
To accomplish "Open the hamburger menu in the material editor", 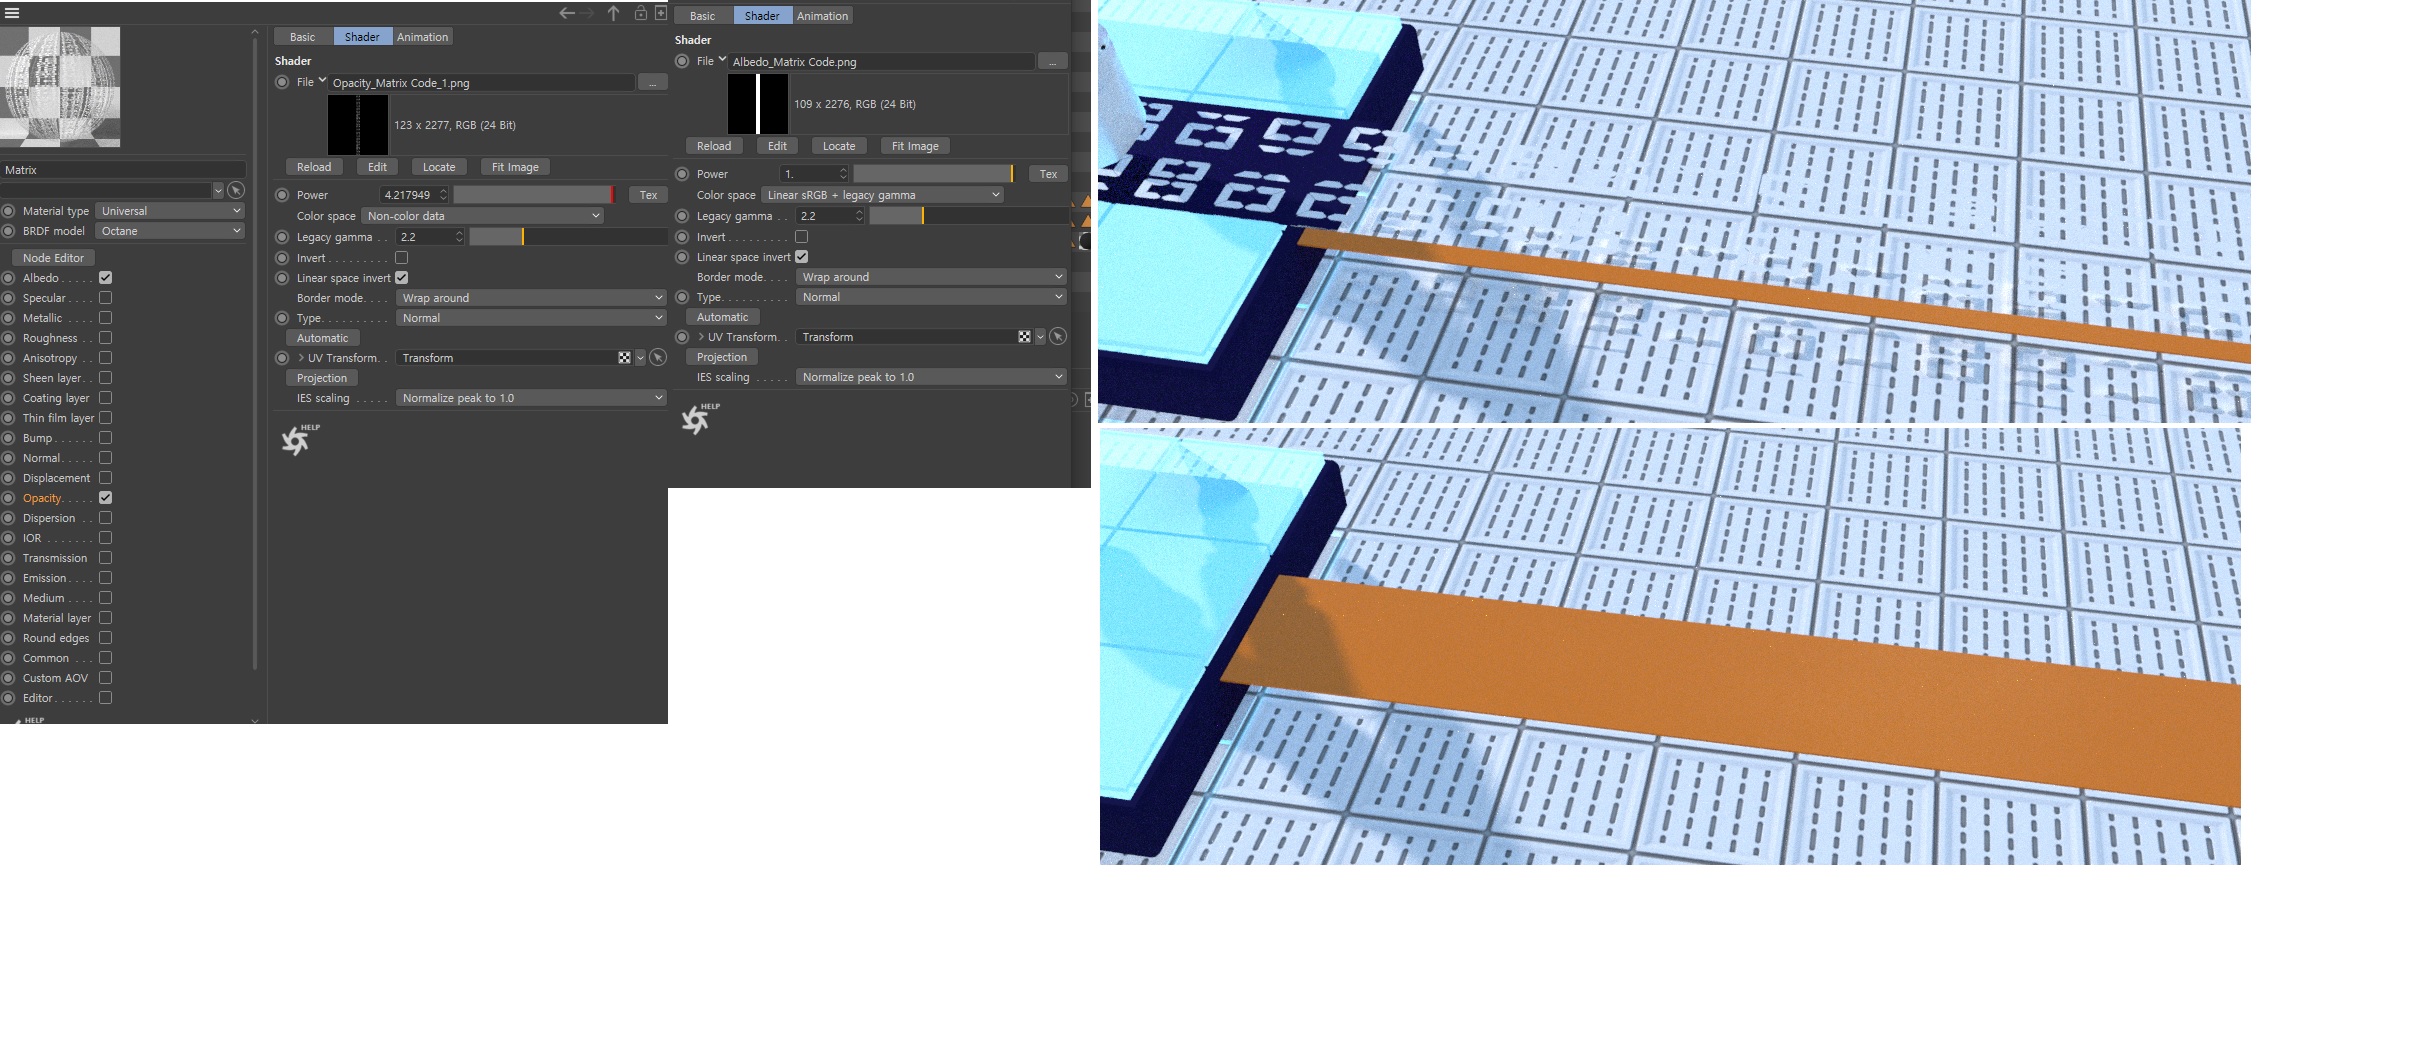I will point(12,13).
